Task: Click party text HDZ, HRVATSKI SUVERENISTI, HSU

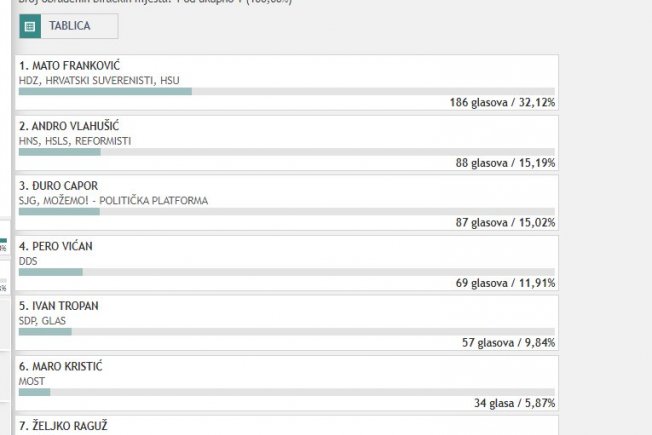Action: [x=99, y=80]
